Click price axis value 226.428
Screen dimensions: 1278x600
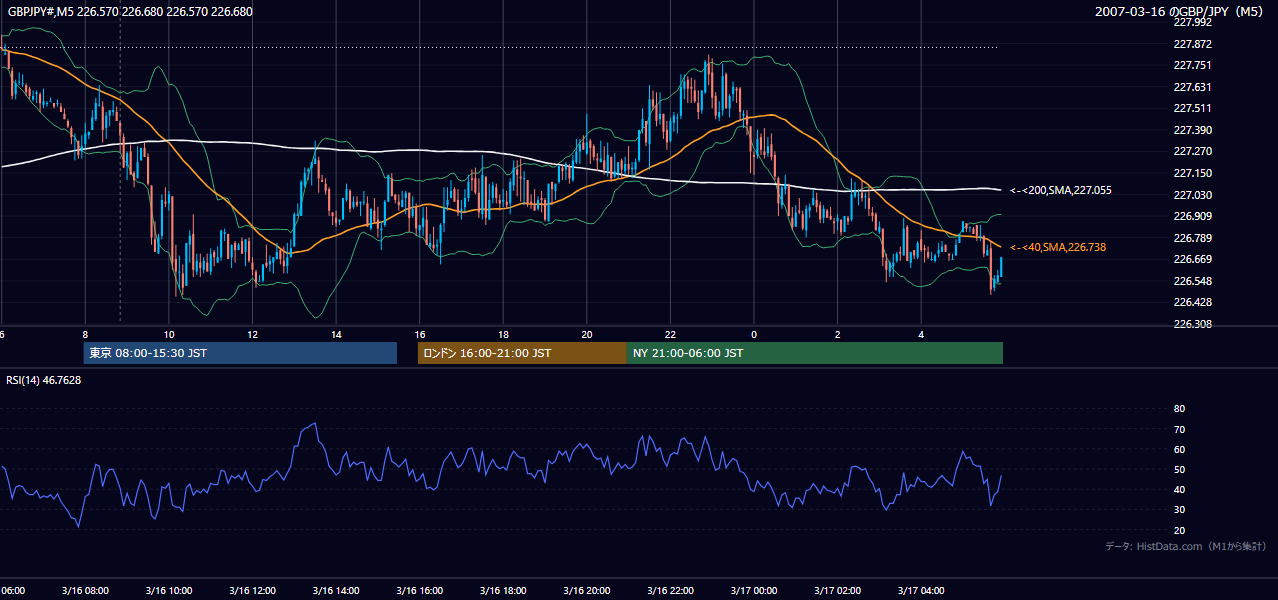1192,302
